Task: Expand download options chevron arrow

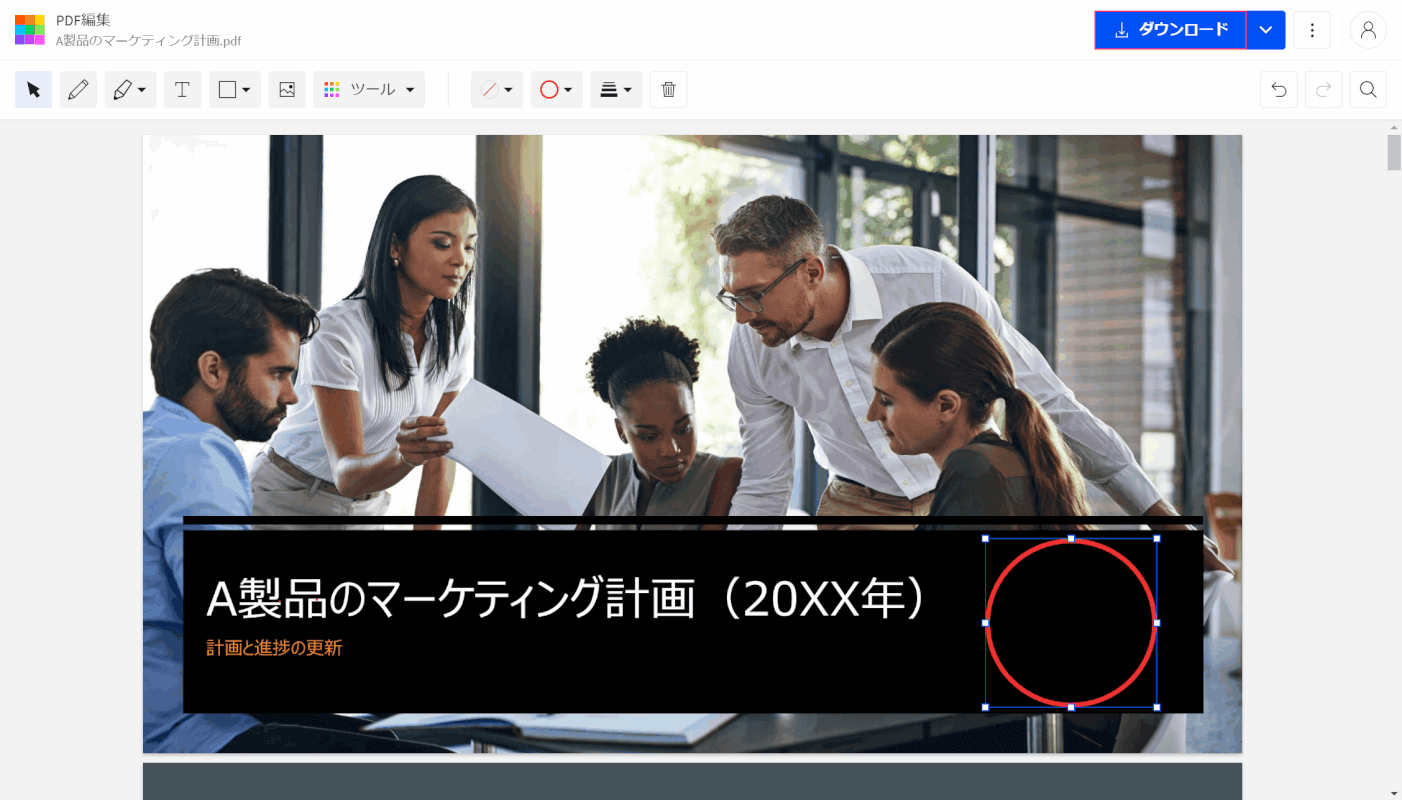Action: [1266, 30]
